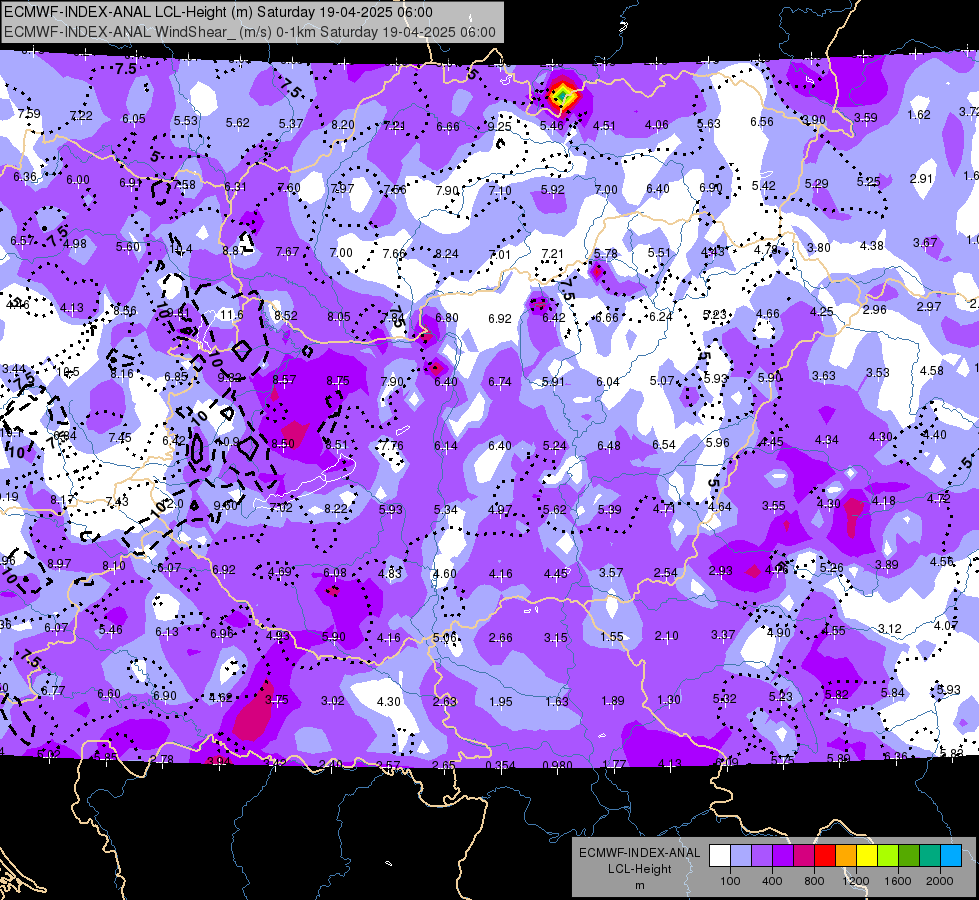Viewport: 979px width, 900px height.
Task: Click the dark purple legend swatch
Action: pos(783,856)
